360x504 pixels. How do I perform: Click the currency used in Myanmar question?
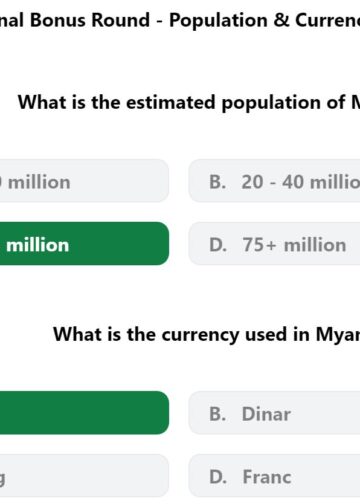point(206,334)
